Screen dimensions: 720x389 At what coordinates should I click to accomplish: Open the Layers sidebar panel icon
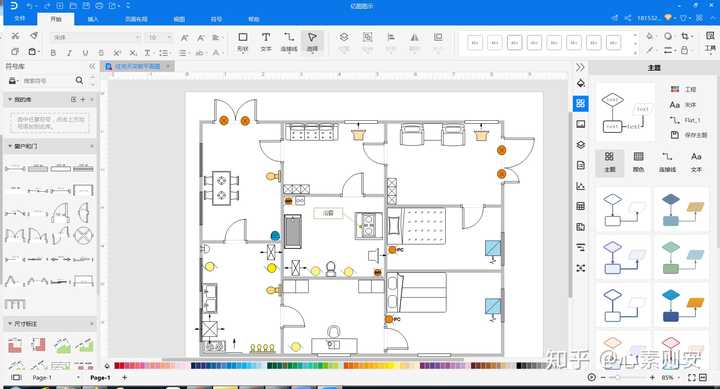click(x=580, y=145)
